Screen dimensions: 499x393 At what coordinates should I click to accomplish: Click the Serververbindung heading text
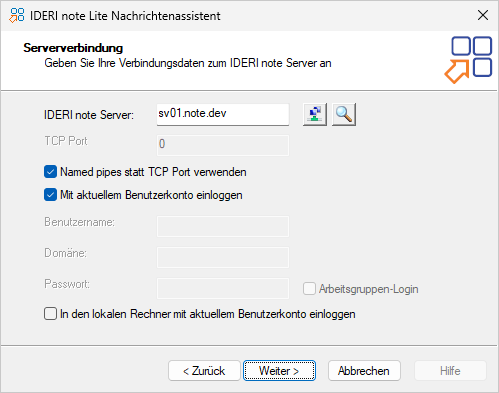tap(73, 48)
